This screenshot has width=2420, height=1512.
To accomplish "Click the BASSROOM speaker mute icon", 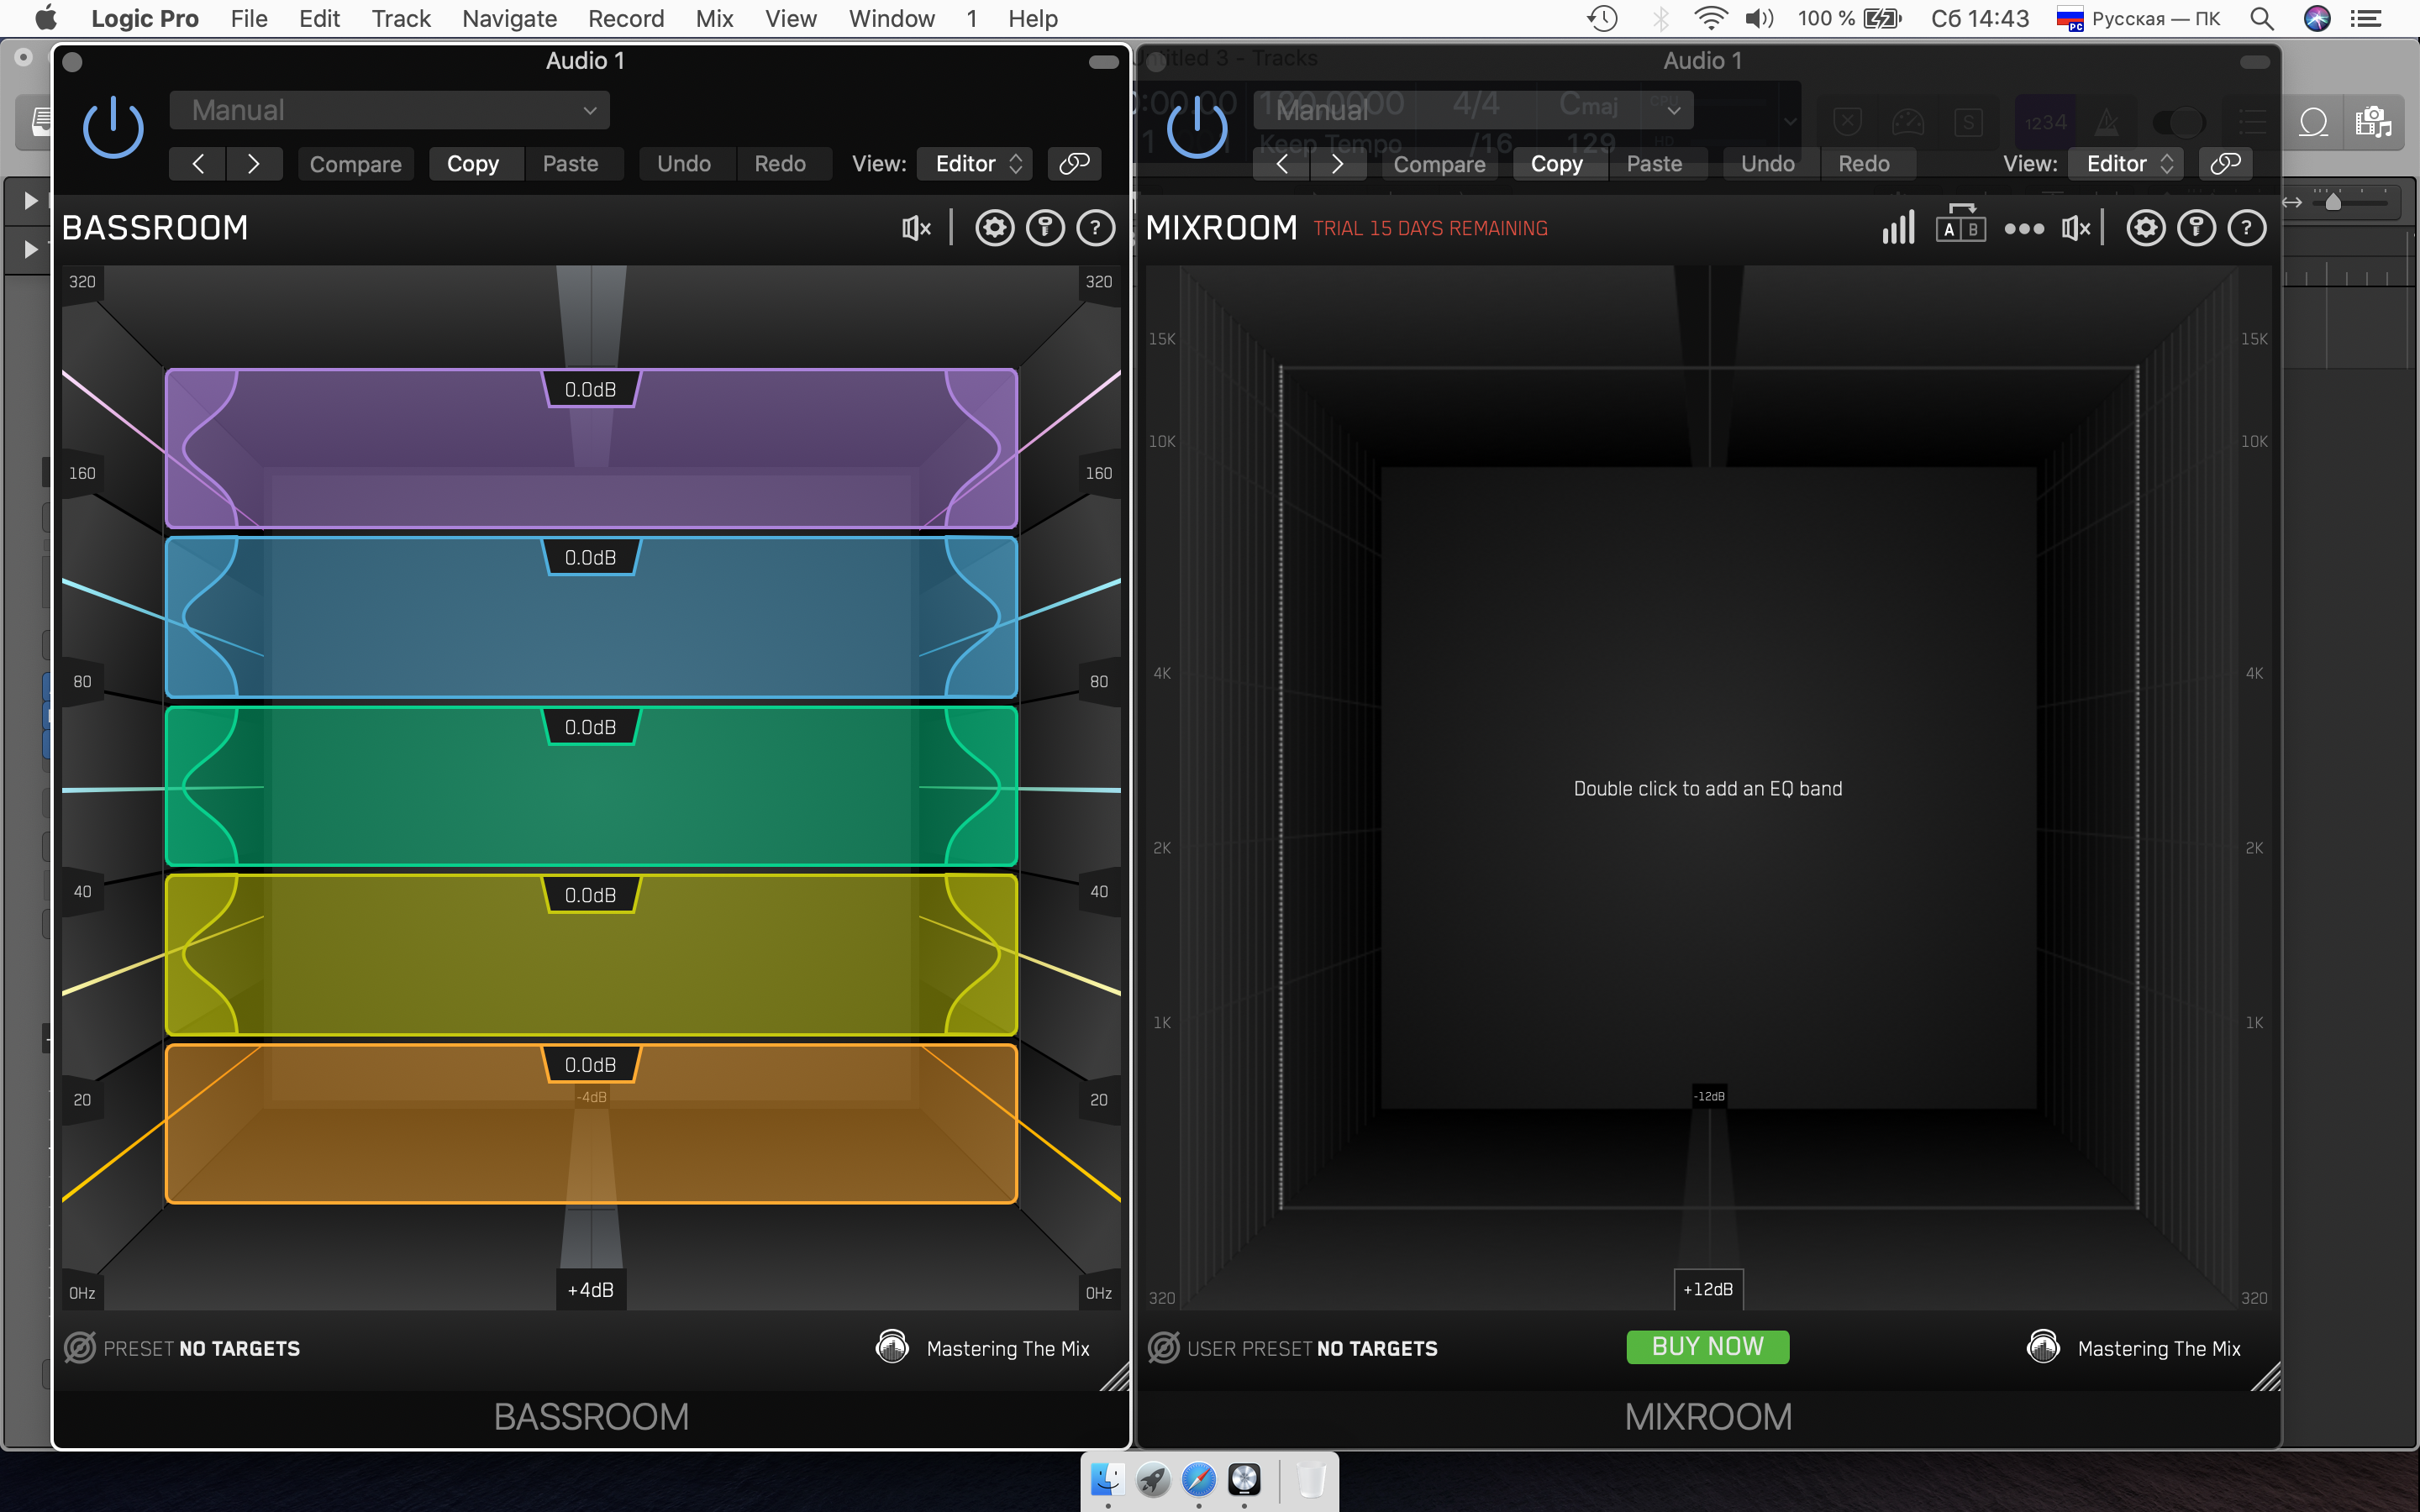I will (915, 229).
